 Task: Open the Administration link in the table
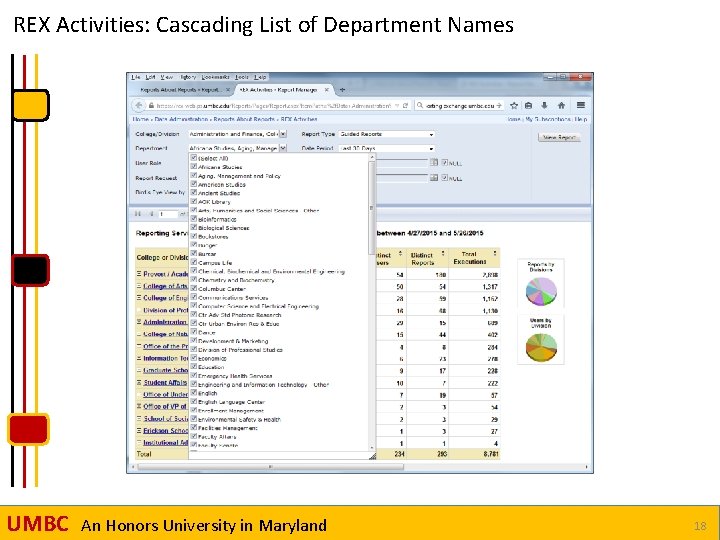[164, 322]
